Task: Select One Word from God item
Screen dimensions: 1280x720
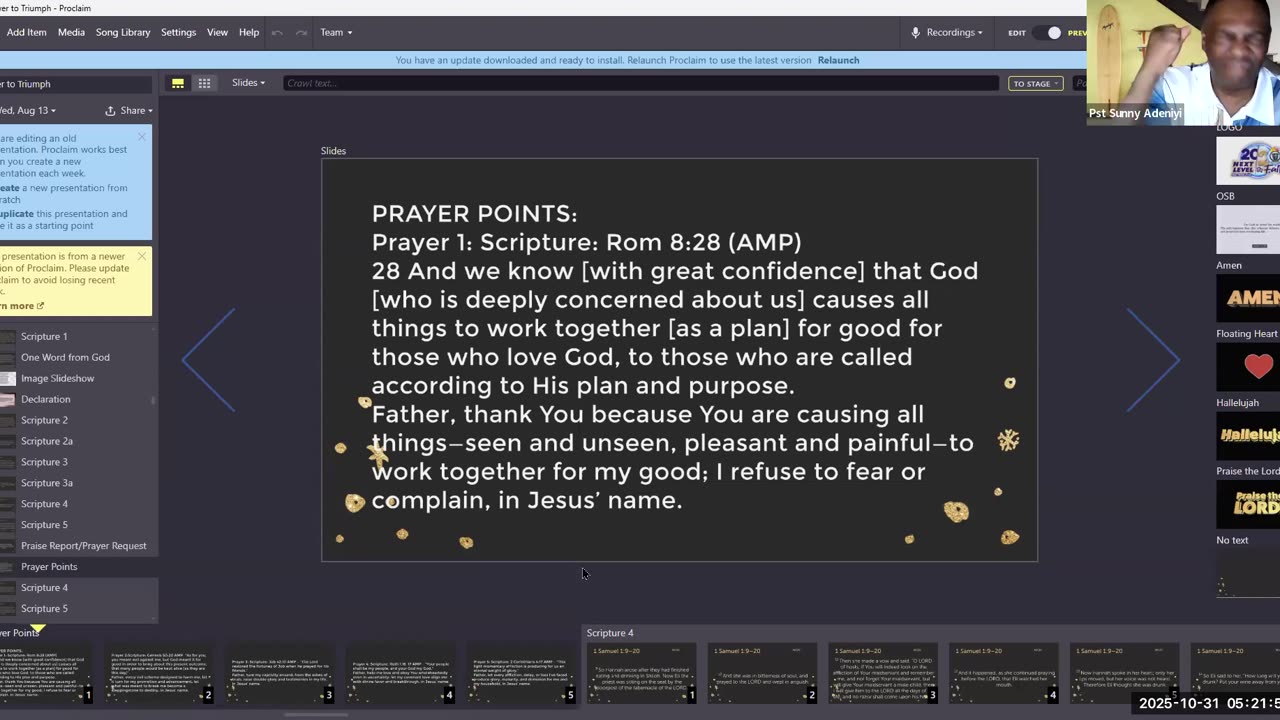Action: coord(77,357)
